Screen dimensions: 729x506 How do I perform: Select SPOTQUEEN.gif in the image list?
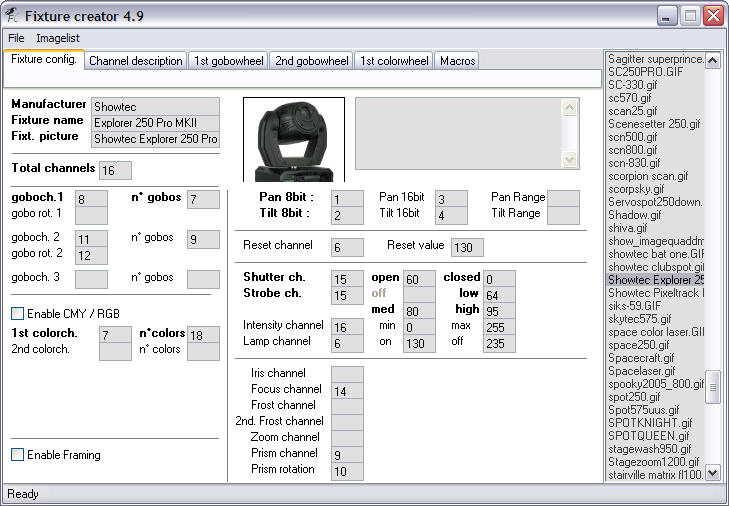656,436
